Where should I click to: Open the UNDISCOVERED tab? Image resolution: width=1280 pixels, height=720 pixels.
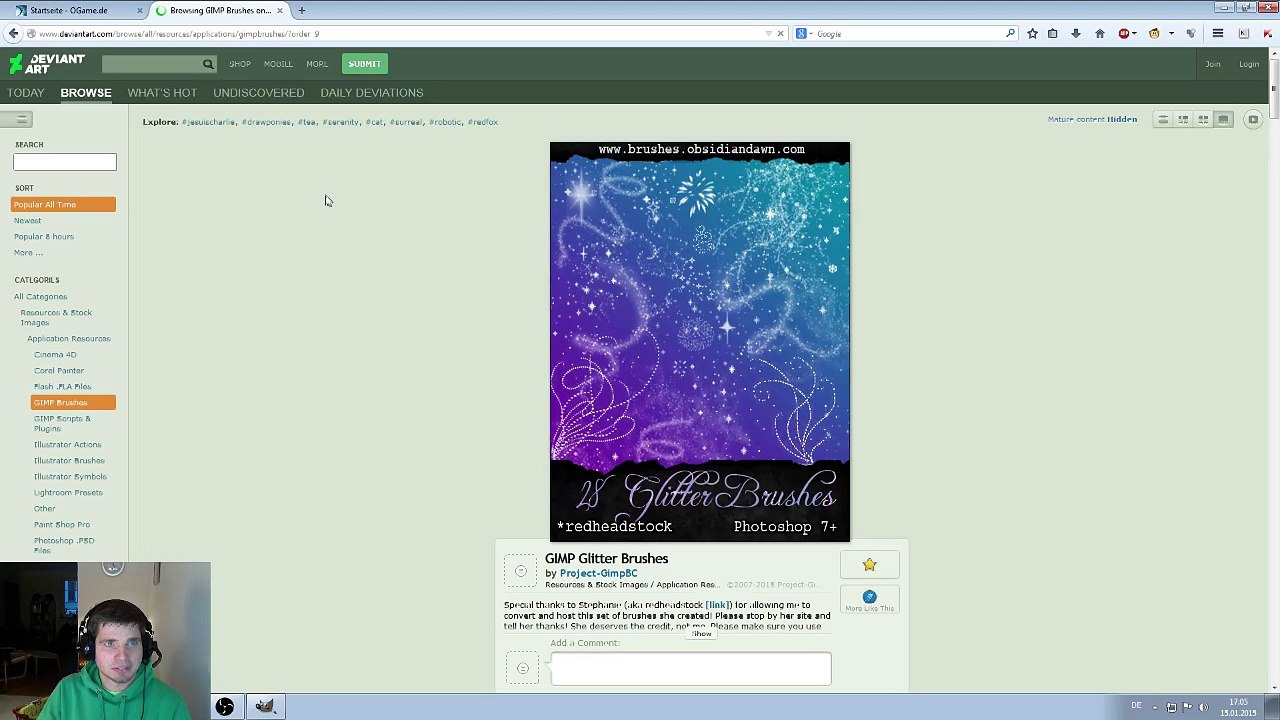(x=258, y=93)
